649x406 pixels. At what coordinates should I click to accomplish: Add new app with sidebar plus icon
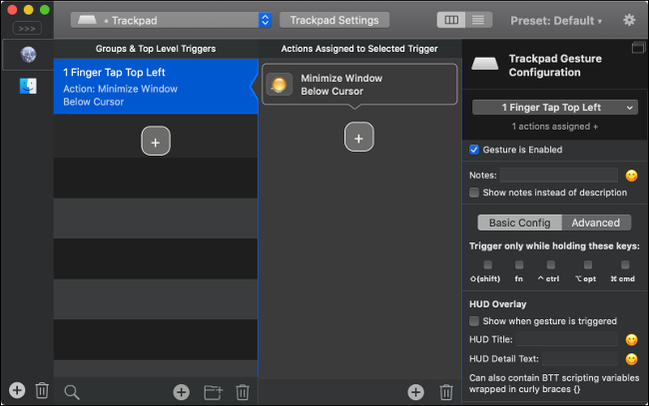point(17,390)
